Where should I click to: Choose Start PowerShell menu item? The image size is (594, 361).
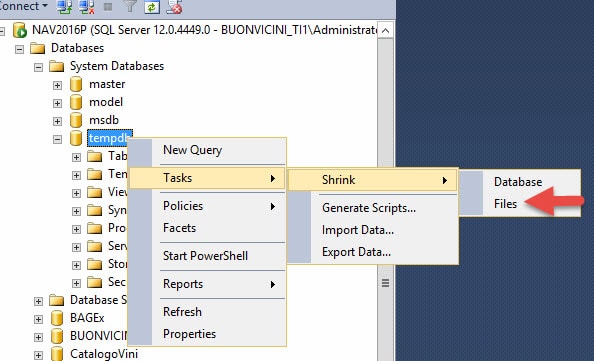(x=207, y=256)
